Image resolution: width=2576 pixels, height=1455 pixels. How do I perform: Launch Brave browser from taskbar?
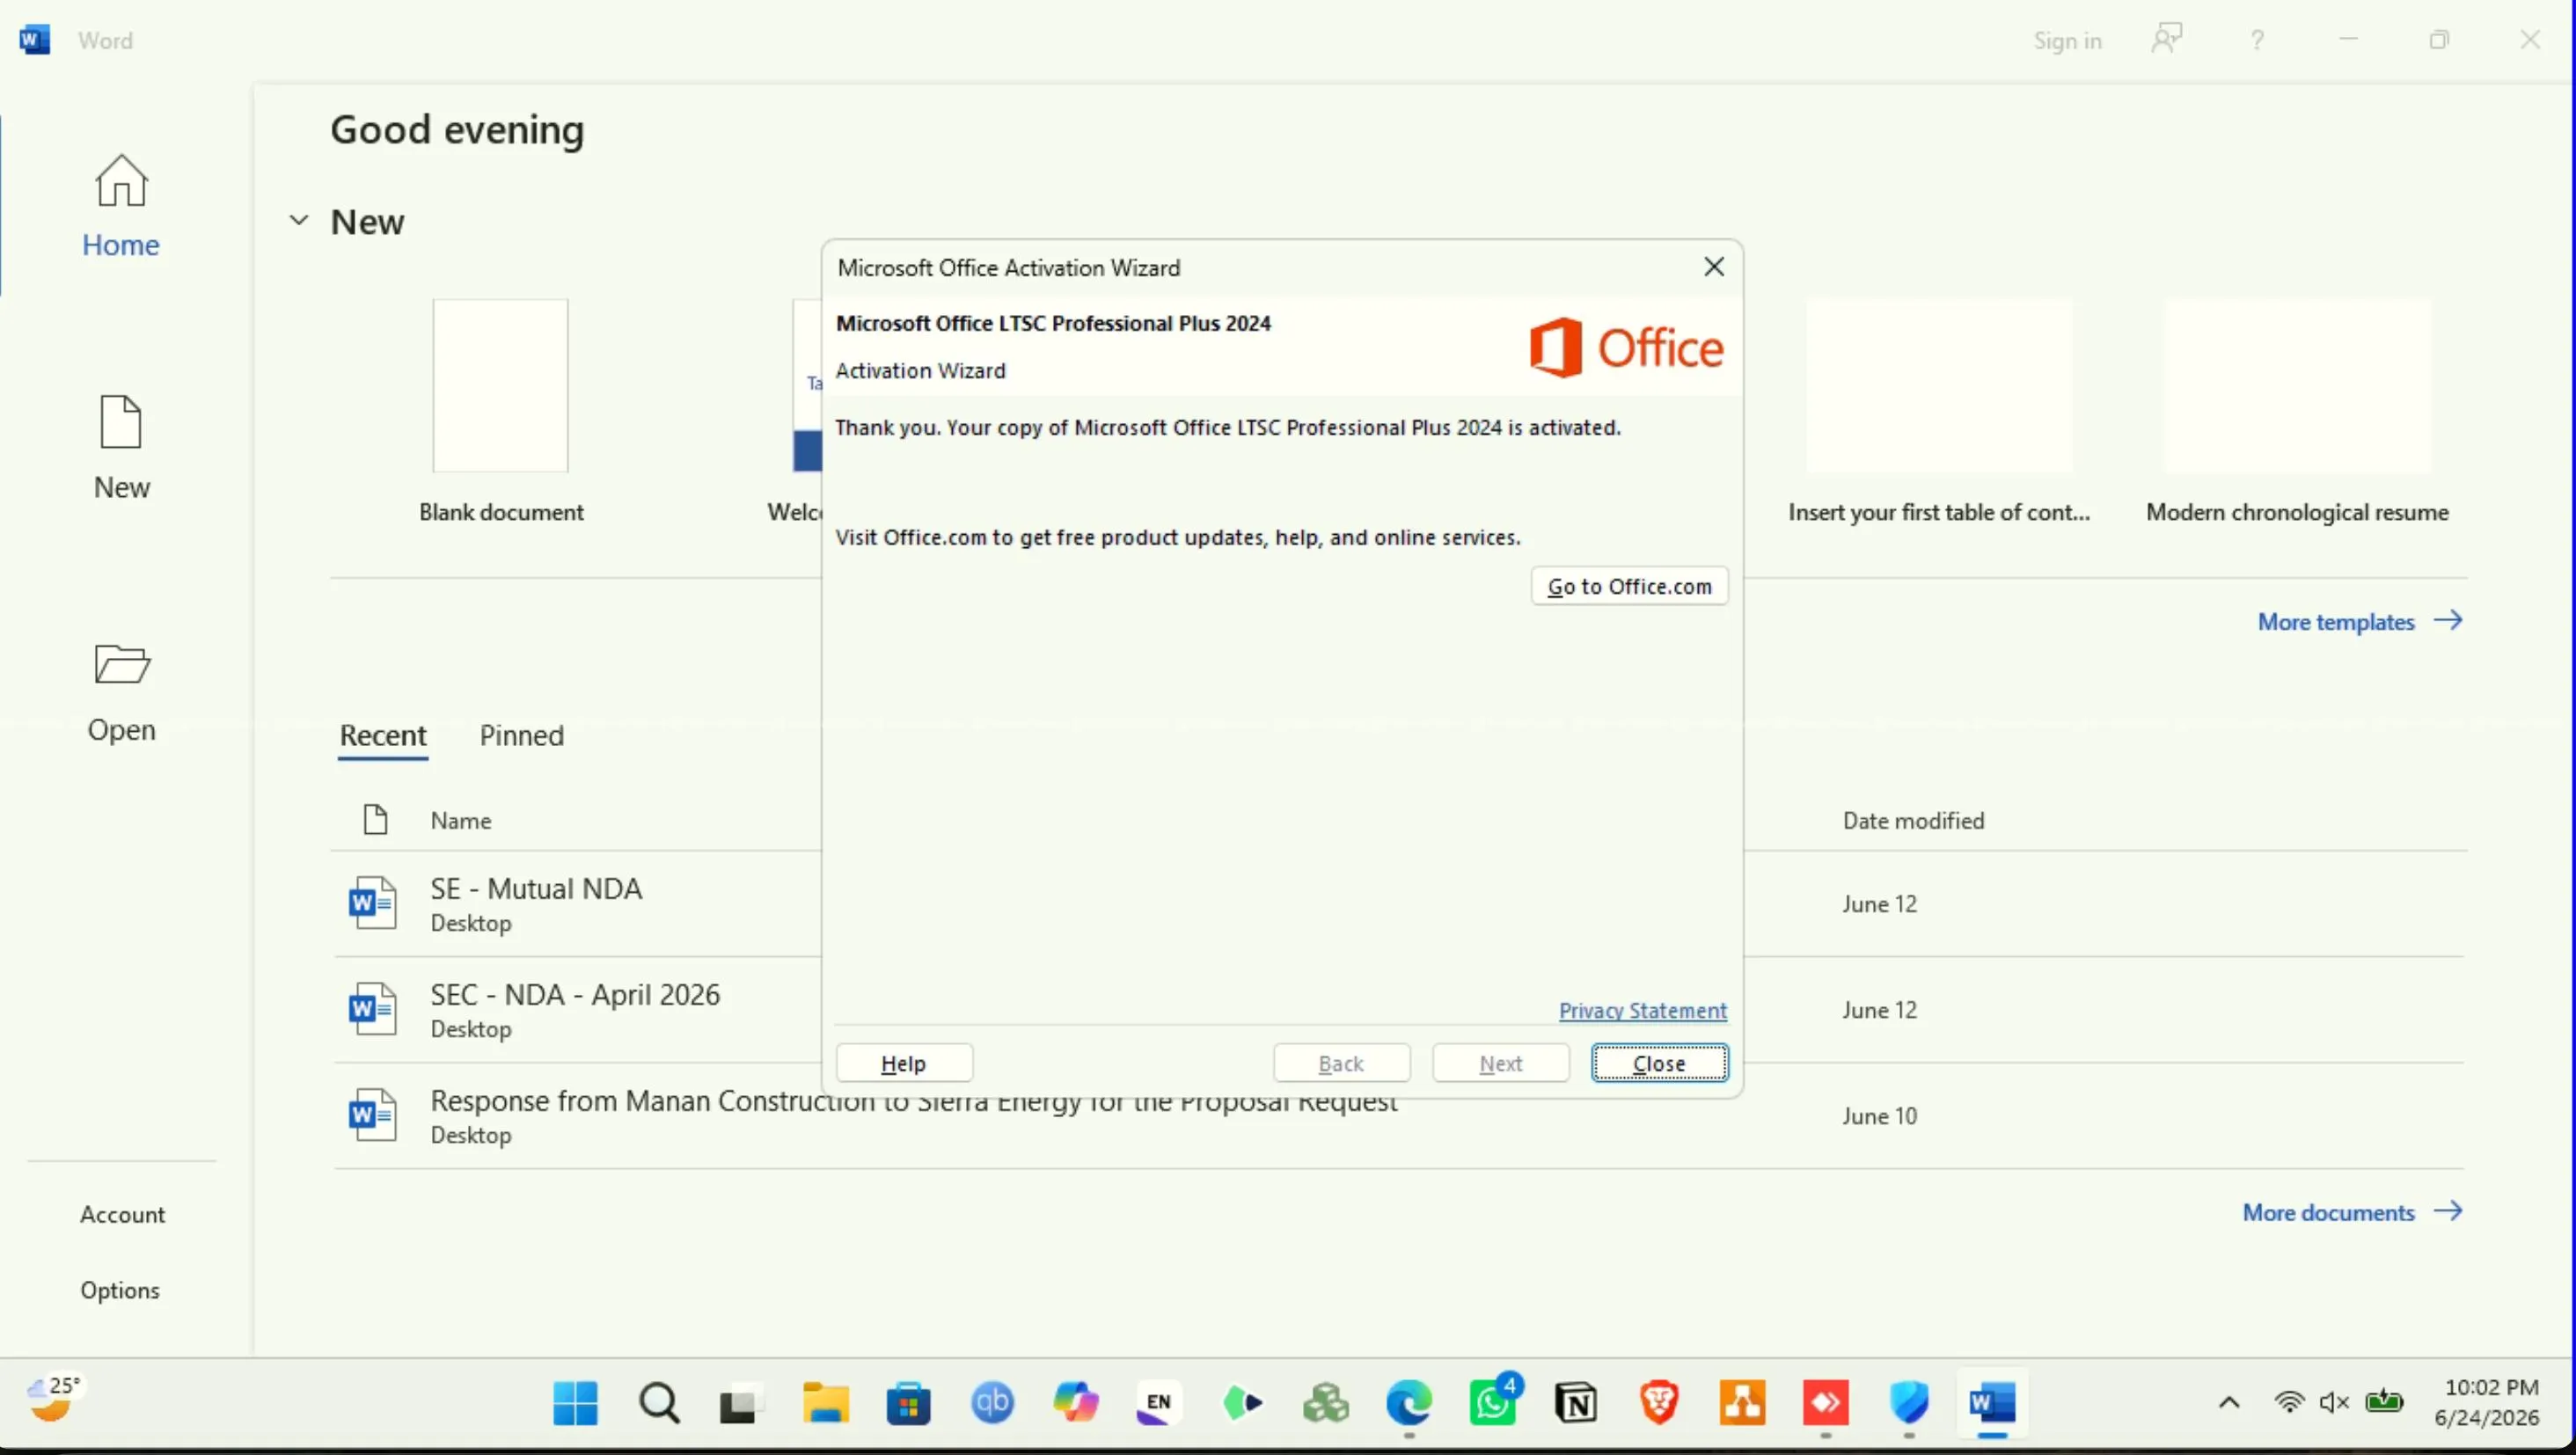point(1659,1404)
